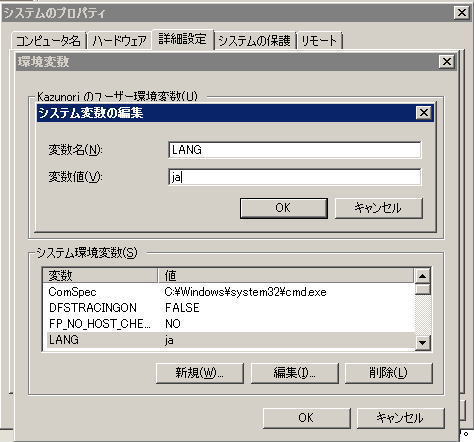Viewport: 474px width, 442px height.
Task: Cancel the システム変数の編集 dialog
Action: point(378,208)
